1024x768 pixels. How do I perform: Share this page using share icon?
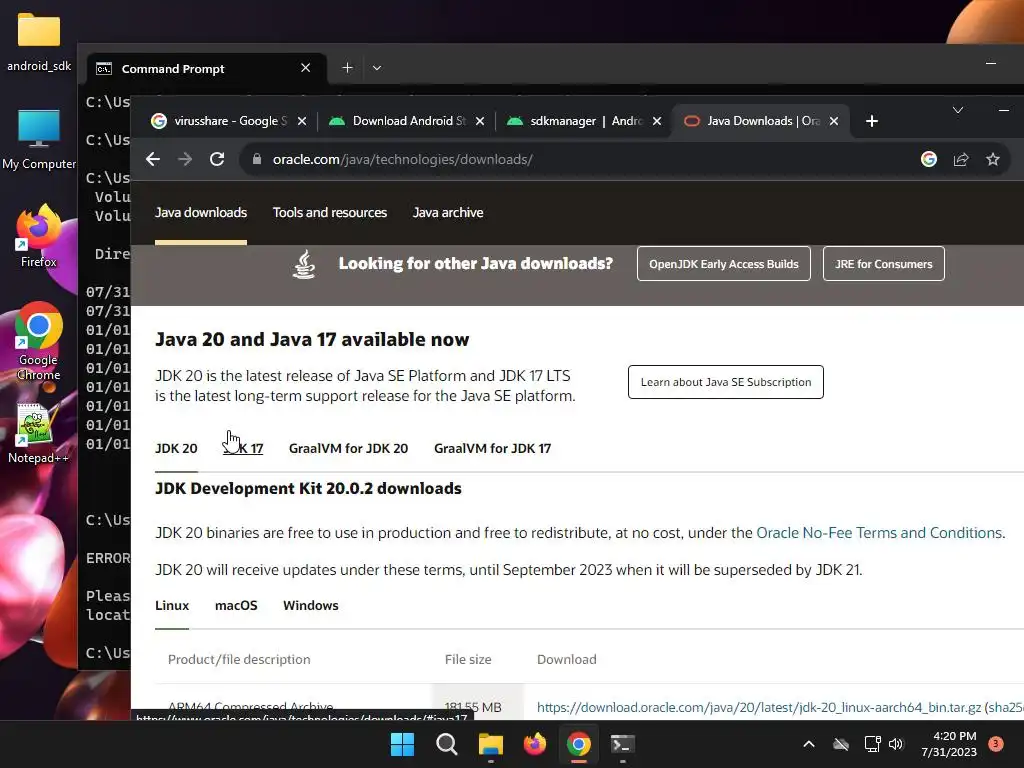point(961,159)
